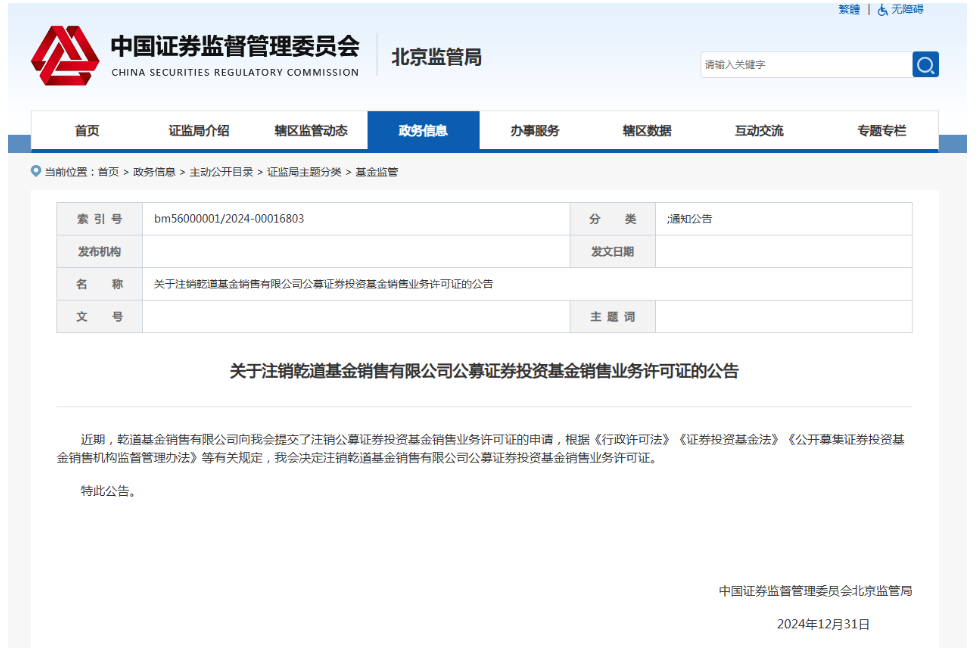This screenshot has height=657, width=978.
Task: Click the 分类 label cell
Action: tap(612, 219)
